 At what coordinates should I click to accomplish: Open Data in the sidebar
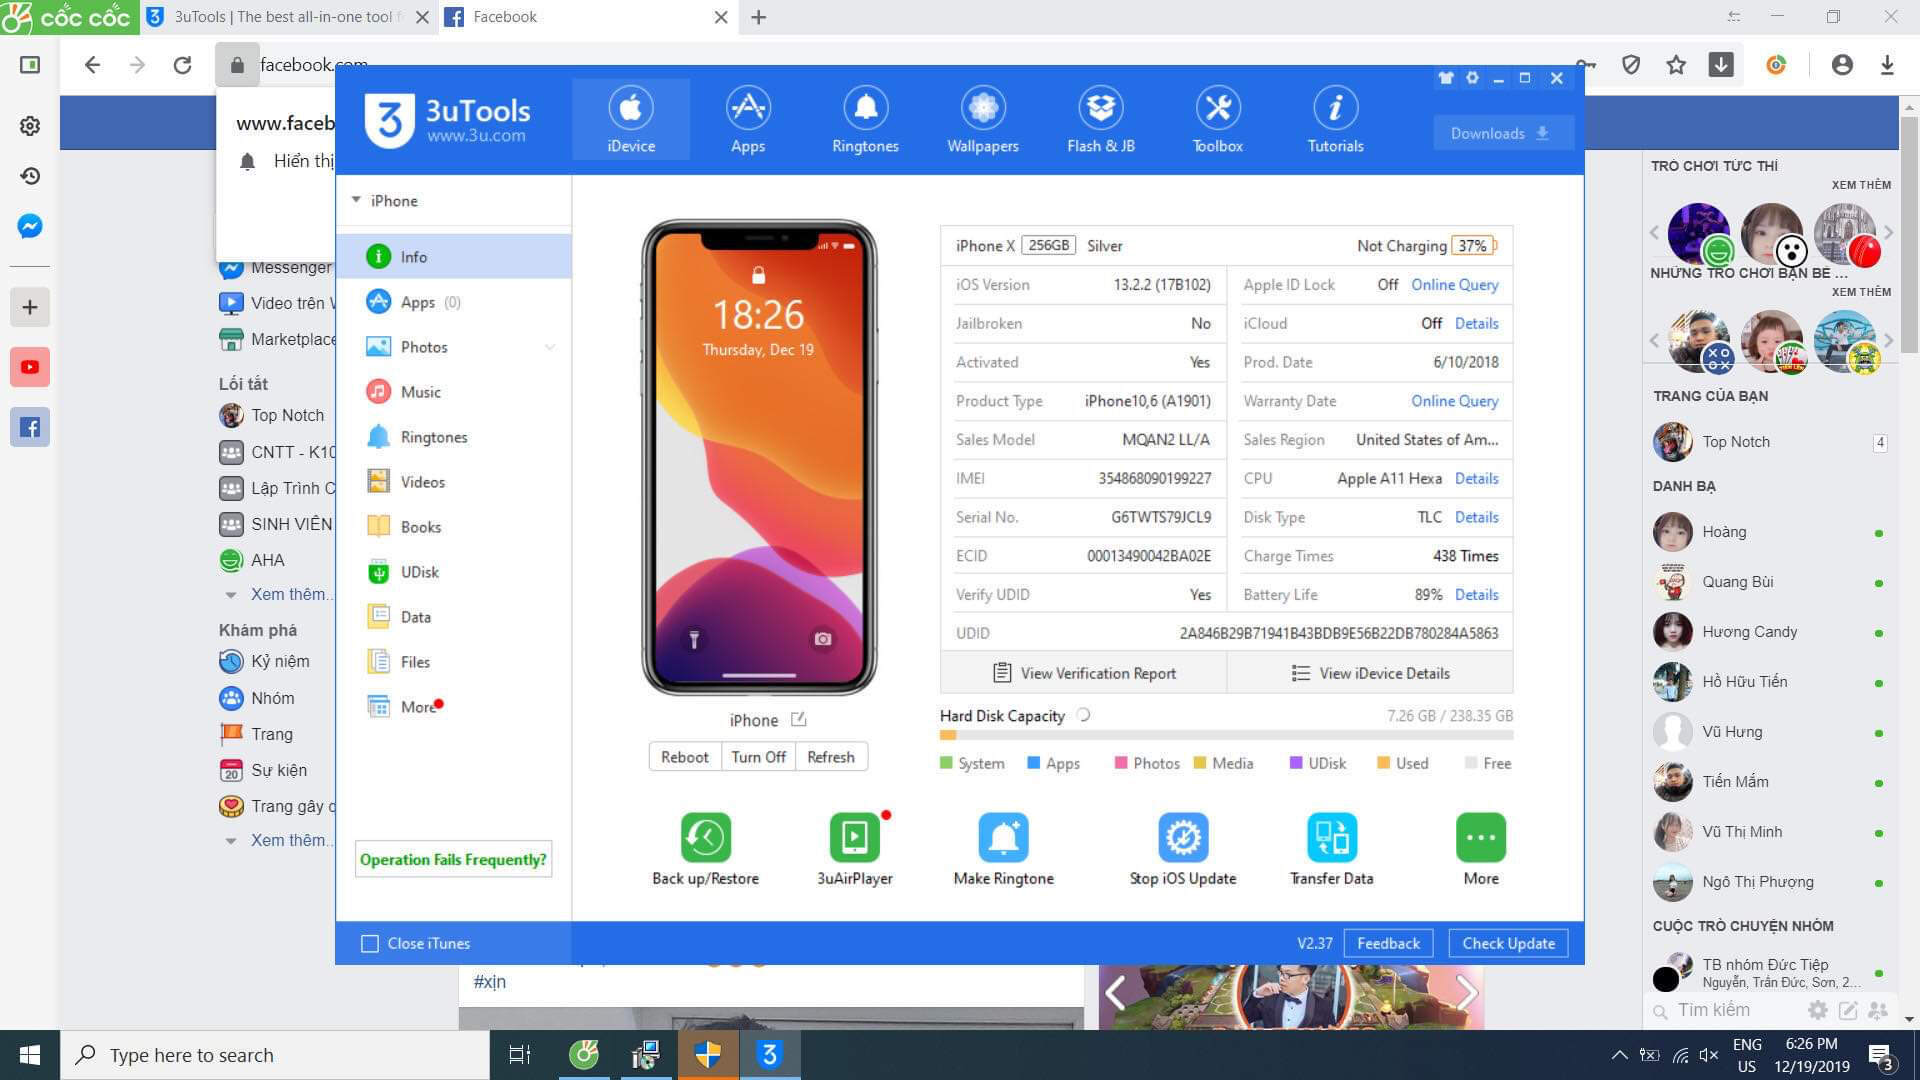454,617
